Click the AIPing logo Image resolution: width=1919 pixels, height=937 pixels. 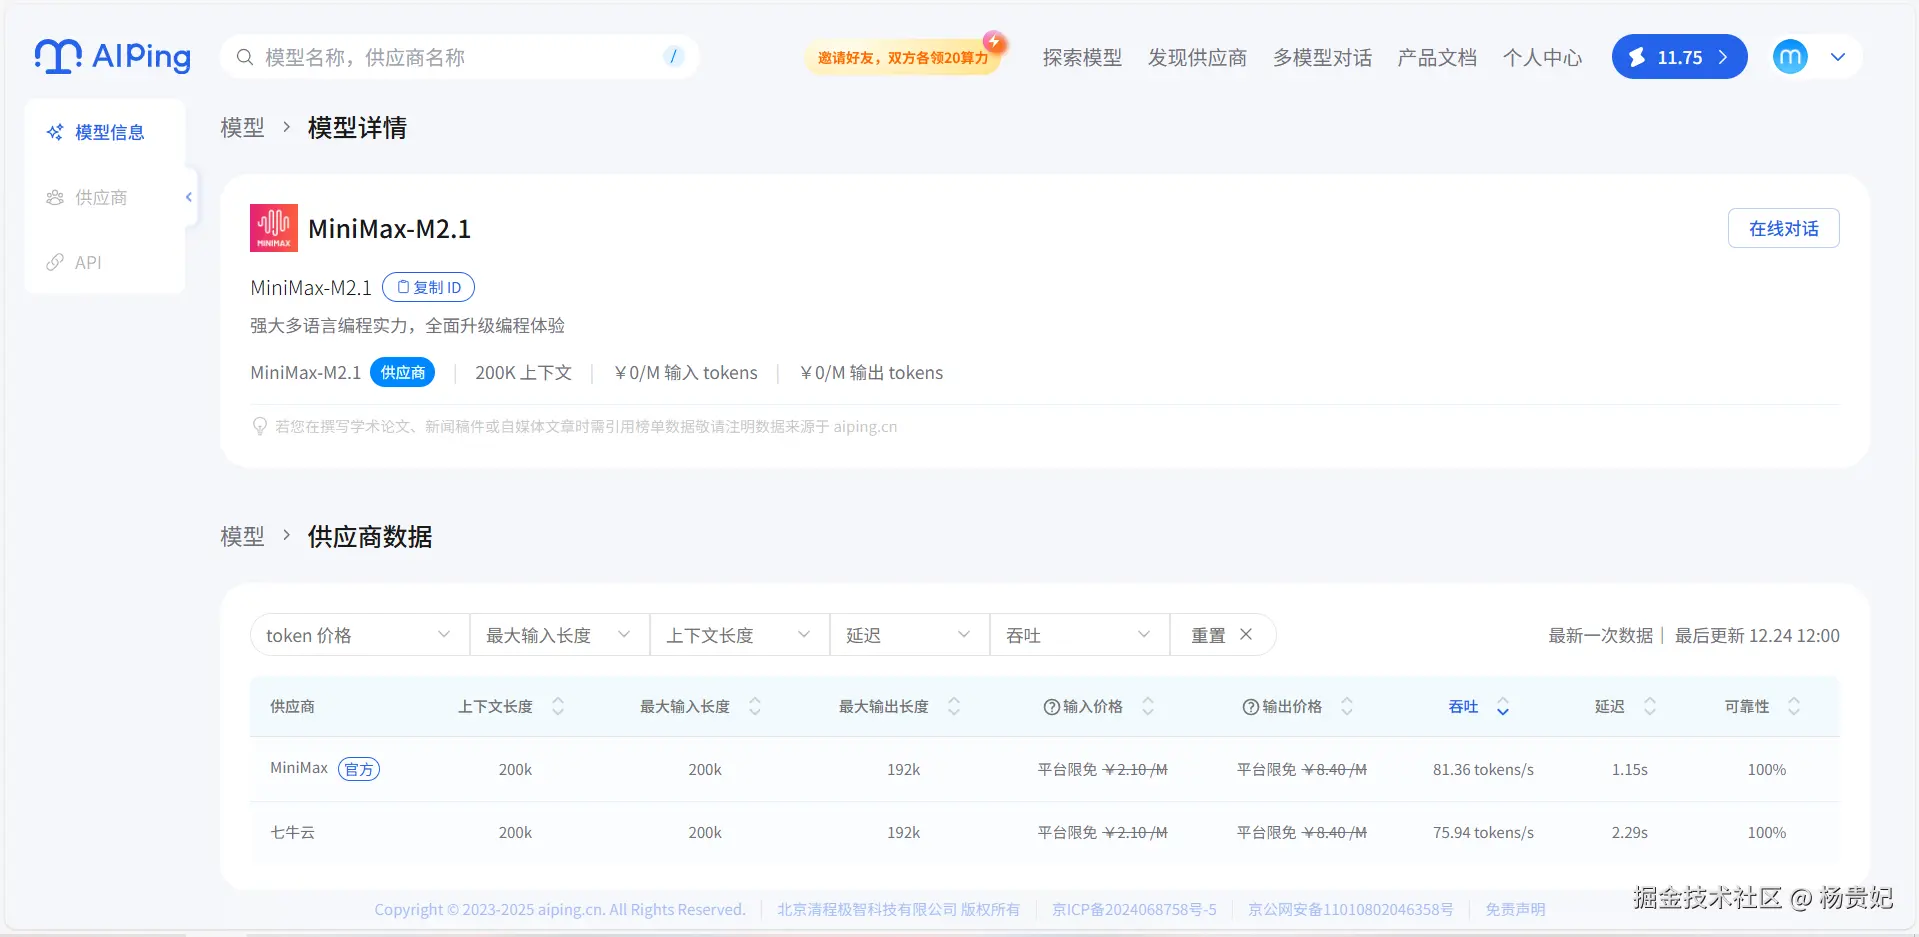(112, 57)
